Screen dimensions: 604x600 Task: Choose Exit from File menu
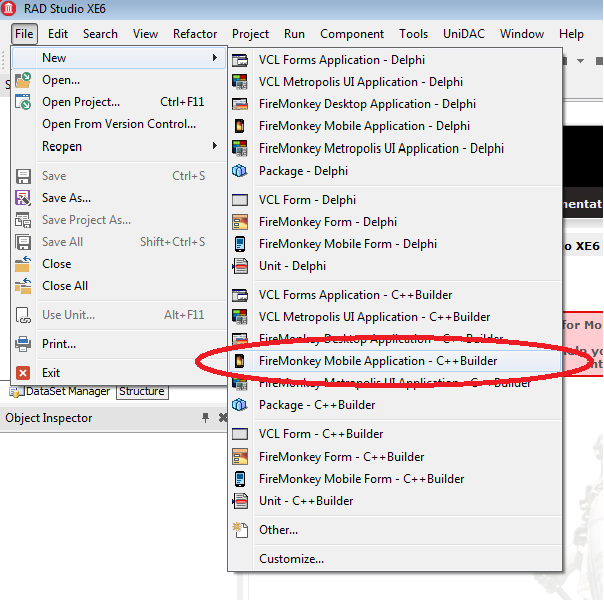119,373
